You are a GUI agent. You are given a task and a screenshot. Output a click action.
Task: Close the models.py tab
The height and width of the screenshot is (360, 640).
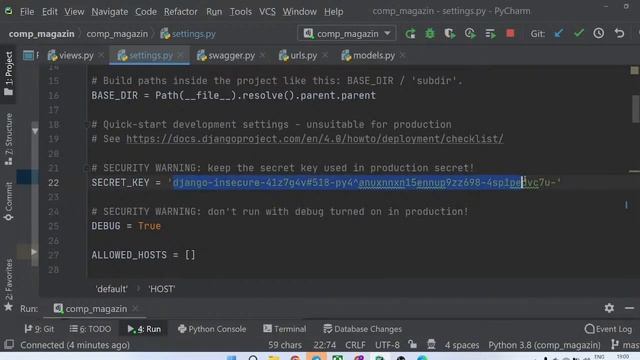[402, 55]
